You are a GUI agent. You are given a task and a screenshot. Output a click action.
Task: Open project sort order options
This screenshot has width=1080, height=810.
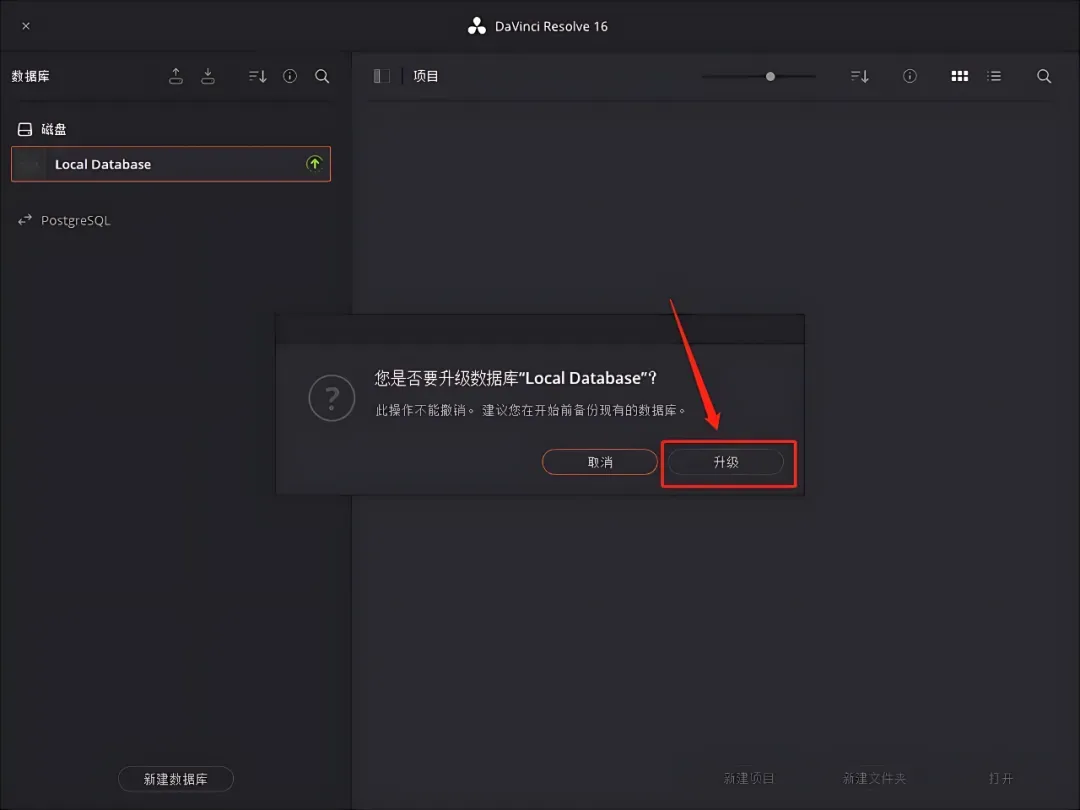[860, 76]
